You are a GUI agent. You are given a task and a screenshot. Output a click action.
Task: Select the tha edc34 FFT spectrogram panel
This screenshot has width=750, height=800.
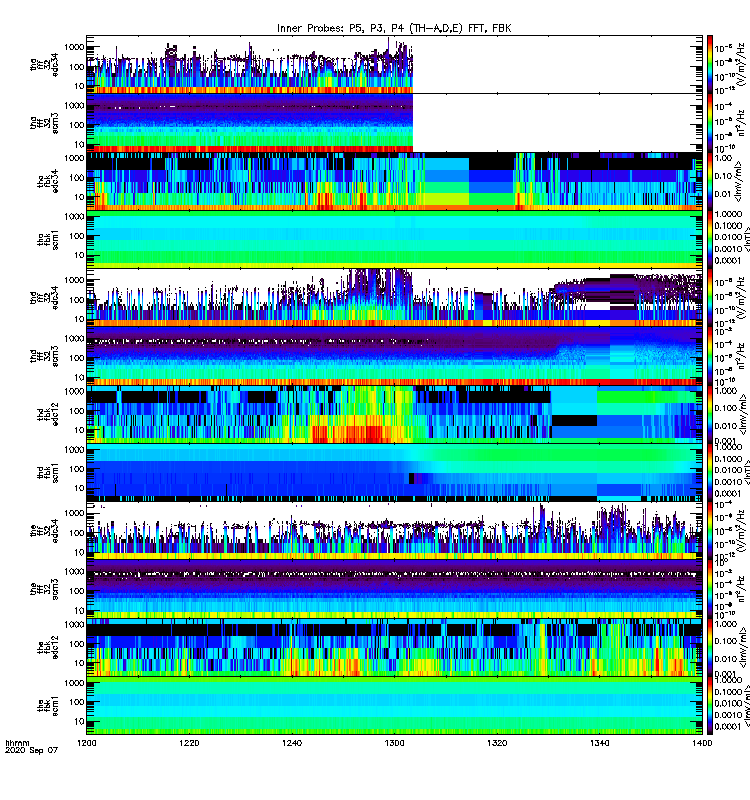(394, 64)
